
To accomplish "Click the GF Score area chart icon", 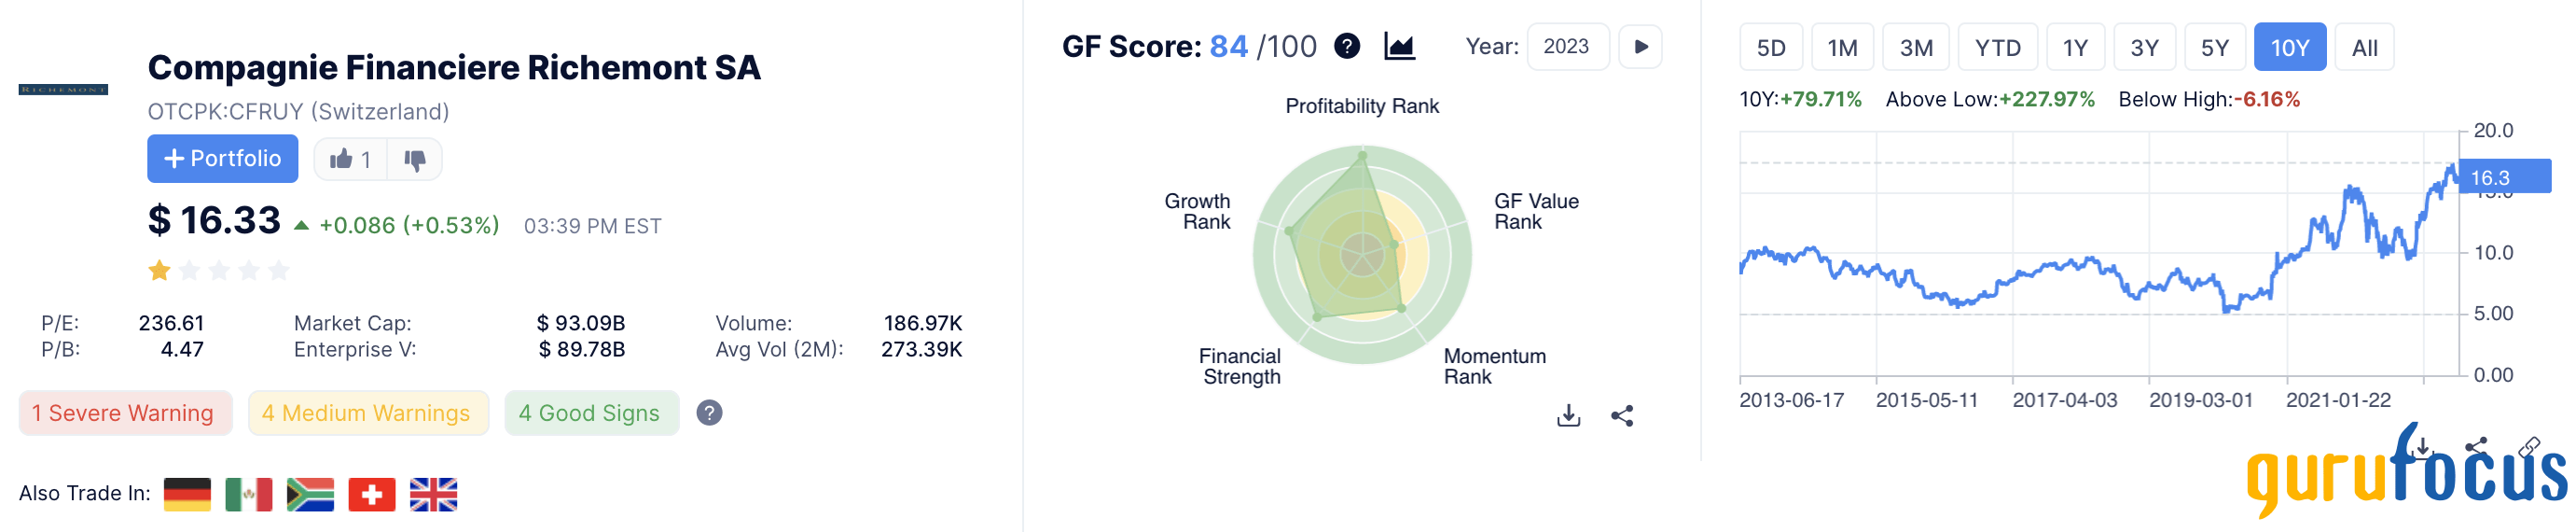I will point(1399,46).
